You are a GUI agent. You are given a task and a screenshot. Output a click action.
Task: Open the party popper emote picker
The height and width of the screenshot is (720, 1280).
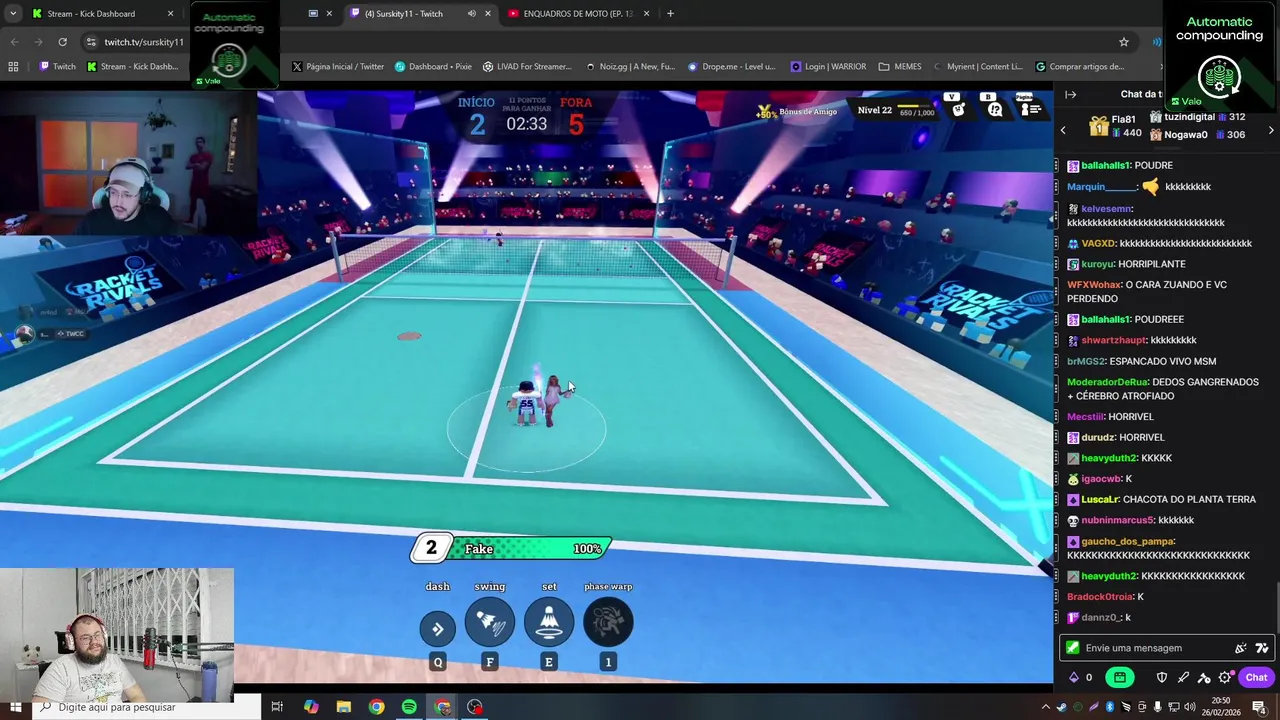click(1241, 648)
